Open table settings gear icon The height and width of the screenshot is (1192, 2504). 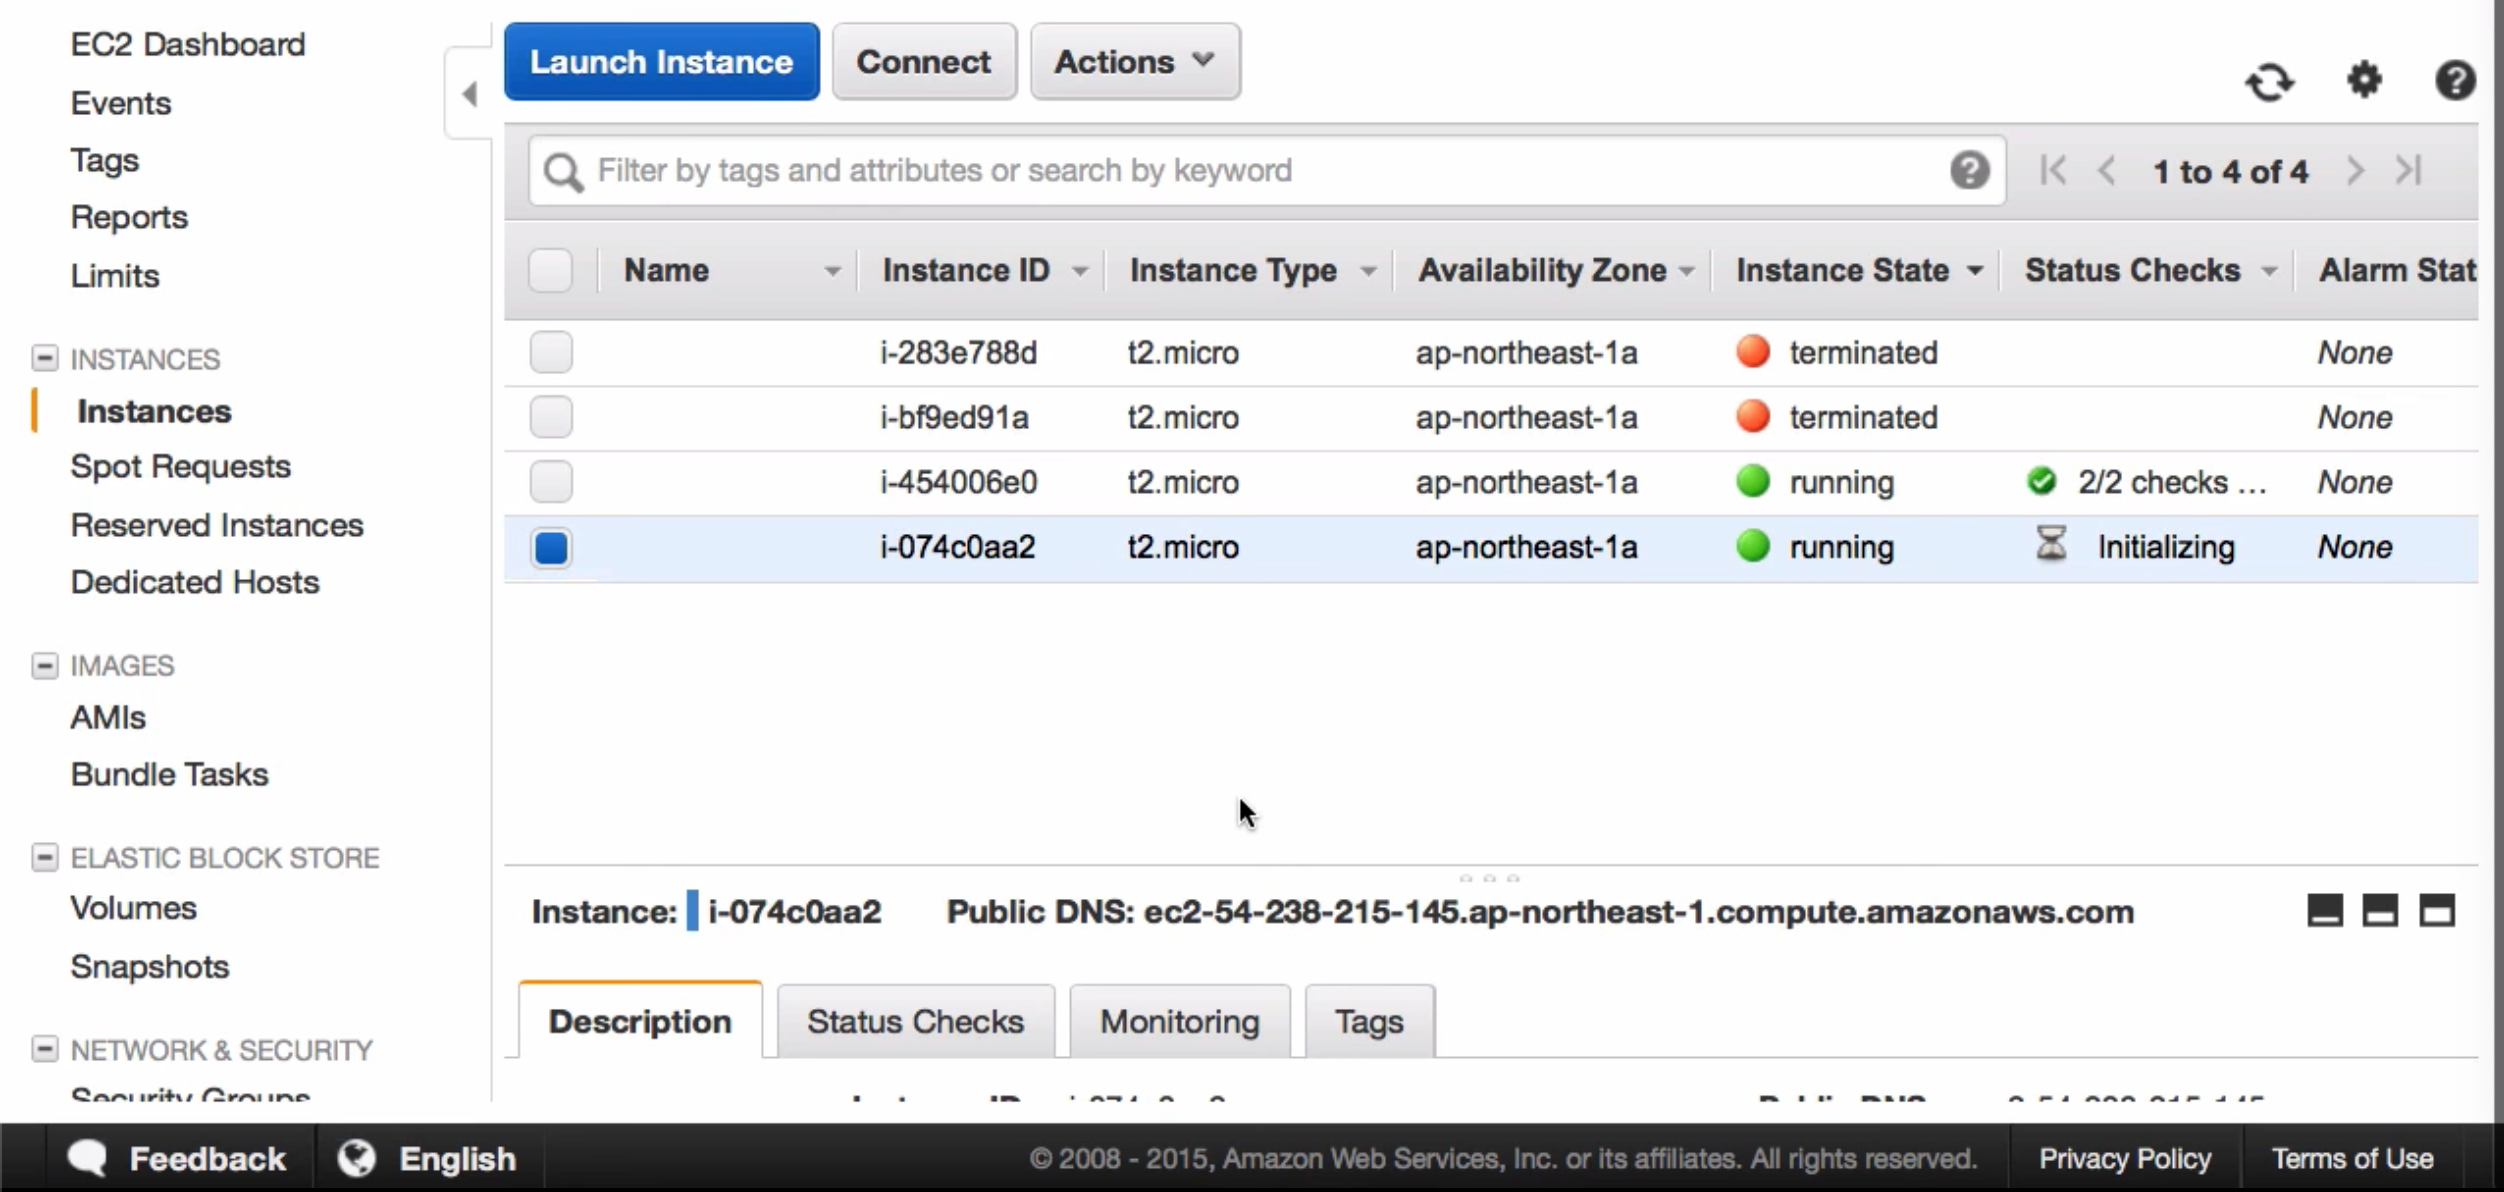coord(2364,80)
